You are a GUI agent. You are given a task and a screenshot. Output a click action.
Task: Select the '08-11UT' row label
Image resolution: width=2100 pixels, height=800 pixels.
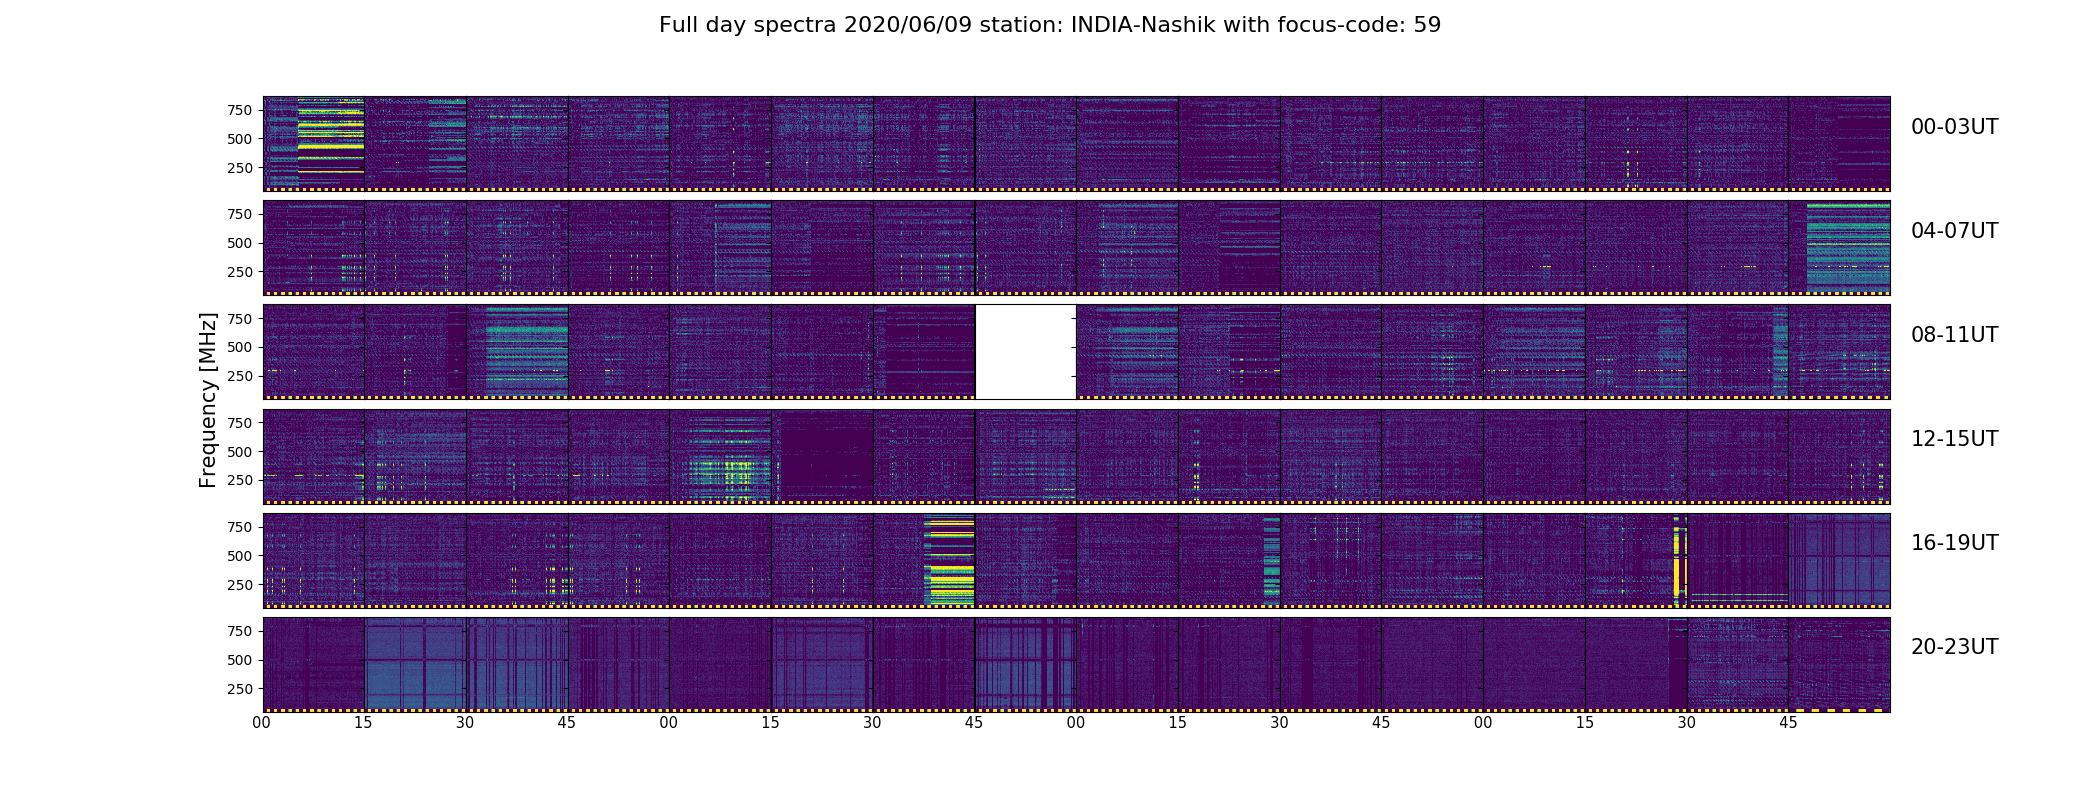pyautogui.click(x=1954, y=335)
